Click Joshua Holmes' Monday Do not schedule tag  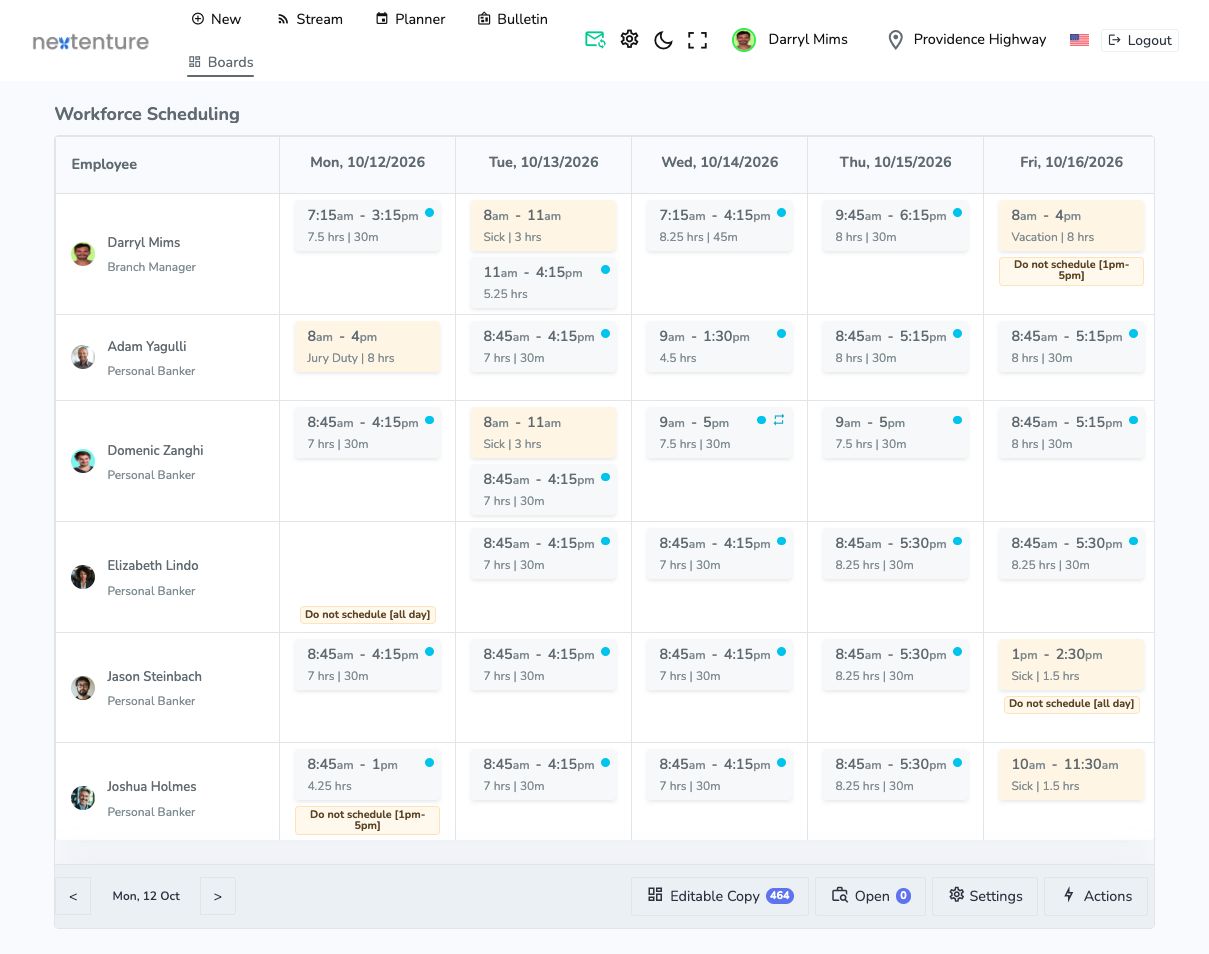(x=367, y=820)
